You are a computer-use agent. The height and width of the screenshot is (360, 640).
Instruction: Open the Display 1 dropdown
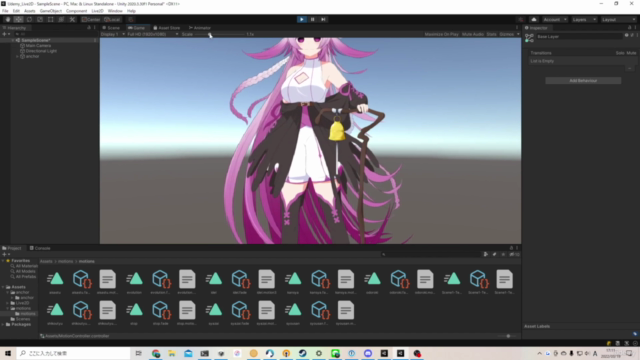coord(112,34)
